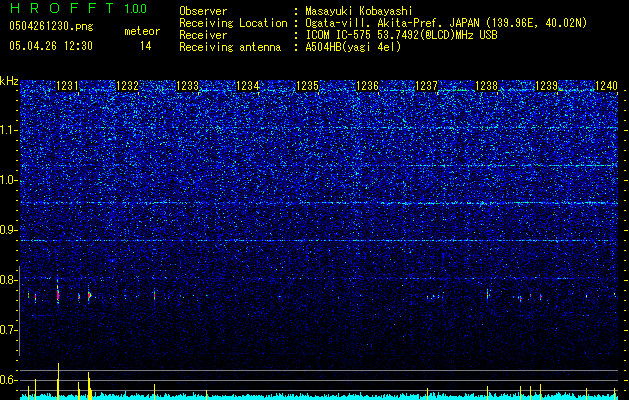The width and height of the screenshot is (629, 400).
Task: Click the 1.0 kHz frequency axis label
Action: point(9,180)
